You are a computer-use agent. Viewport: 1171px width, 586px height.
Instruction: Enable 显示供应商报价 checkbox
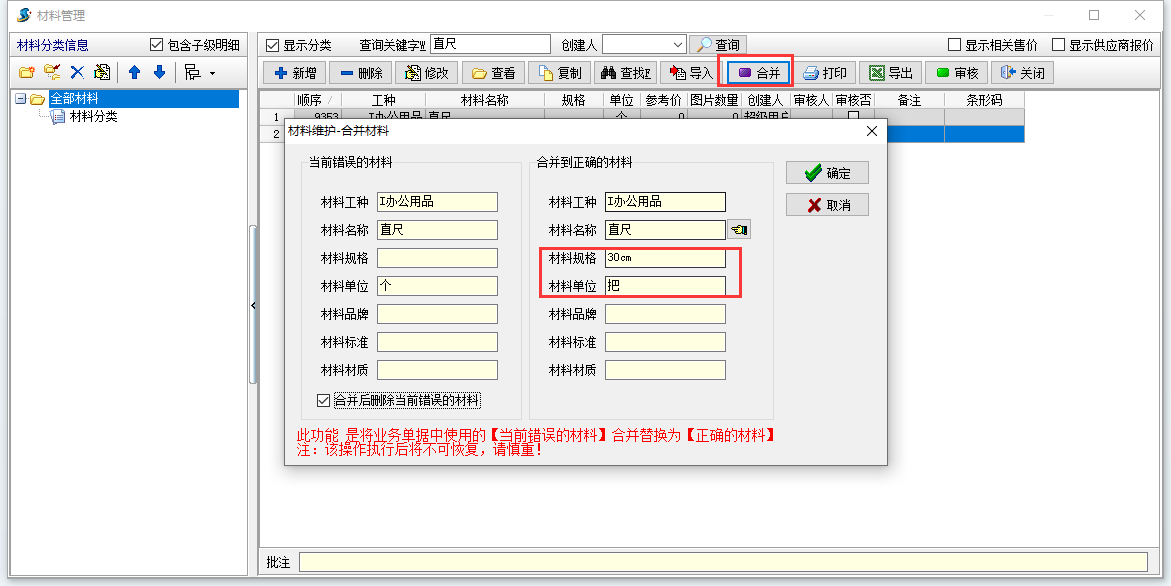click(1057, 45)
